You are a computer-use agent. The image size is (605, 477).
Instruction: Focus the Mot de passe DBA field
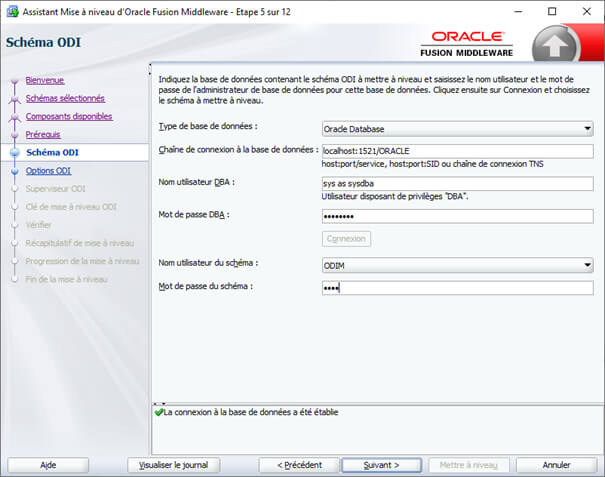pos(458,216)
